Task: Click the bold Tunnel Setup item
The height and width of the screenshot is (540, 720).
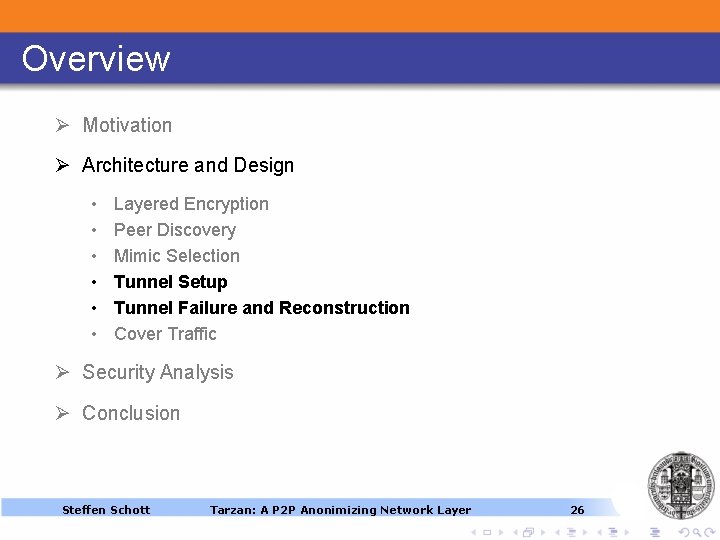Action: click(170, 282)
